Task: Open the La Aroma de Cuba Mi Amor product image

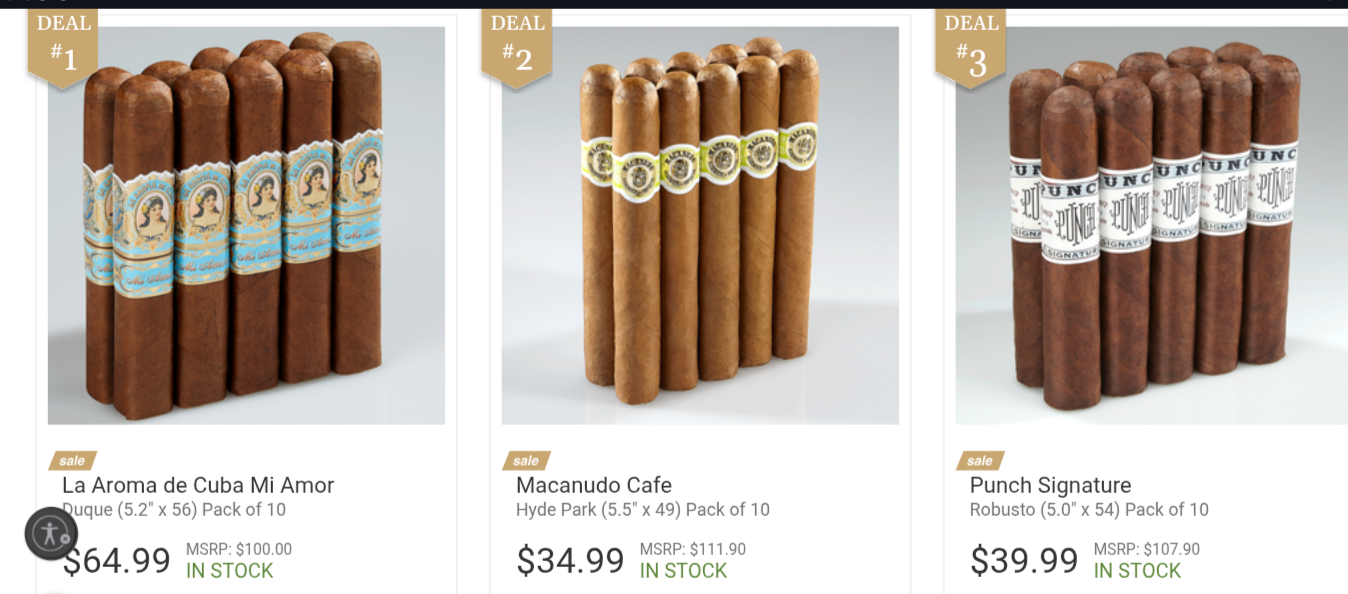Action: coord(246,225)
